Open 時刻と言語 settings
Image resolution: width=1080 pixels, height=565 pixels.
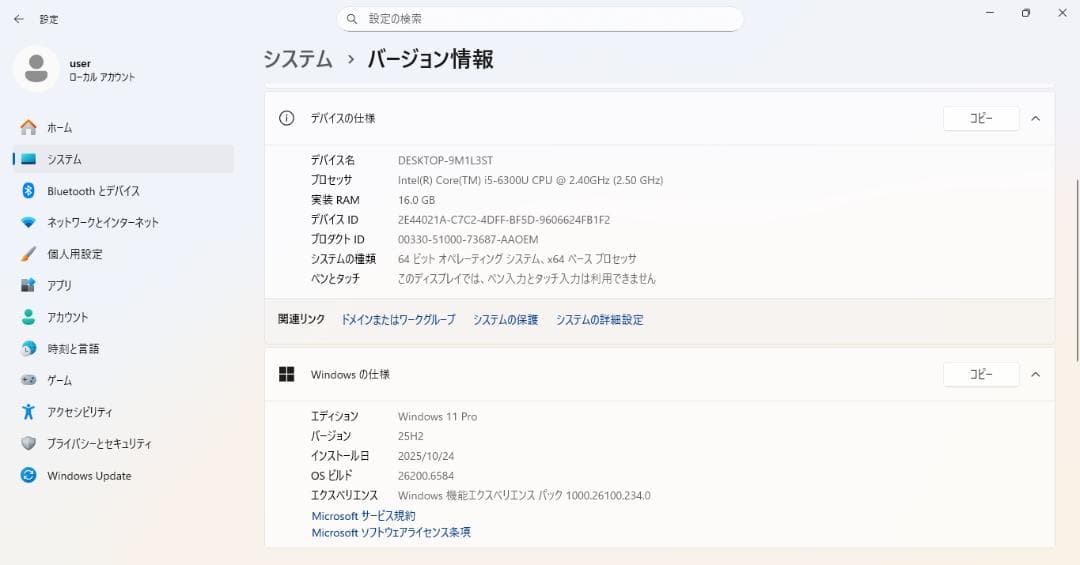click(x=124, y=349)
